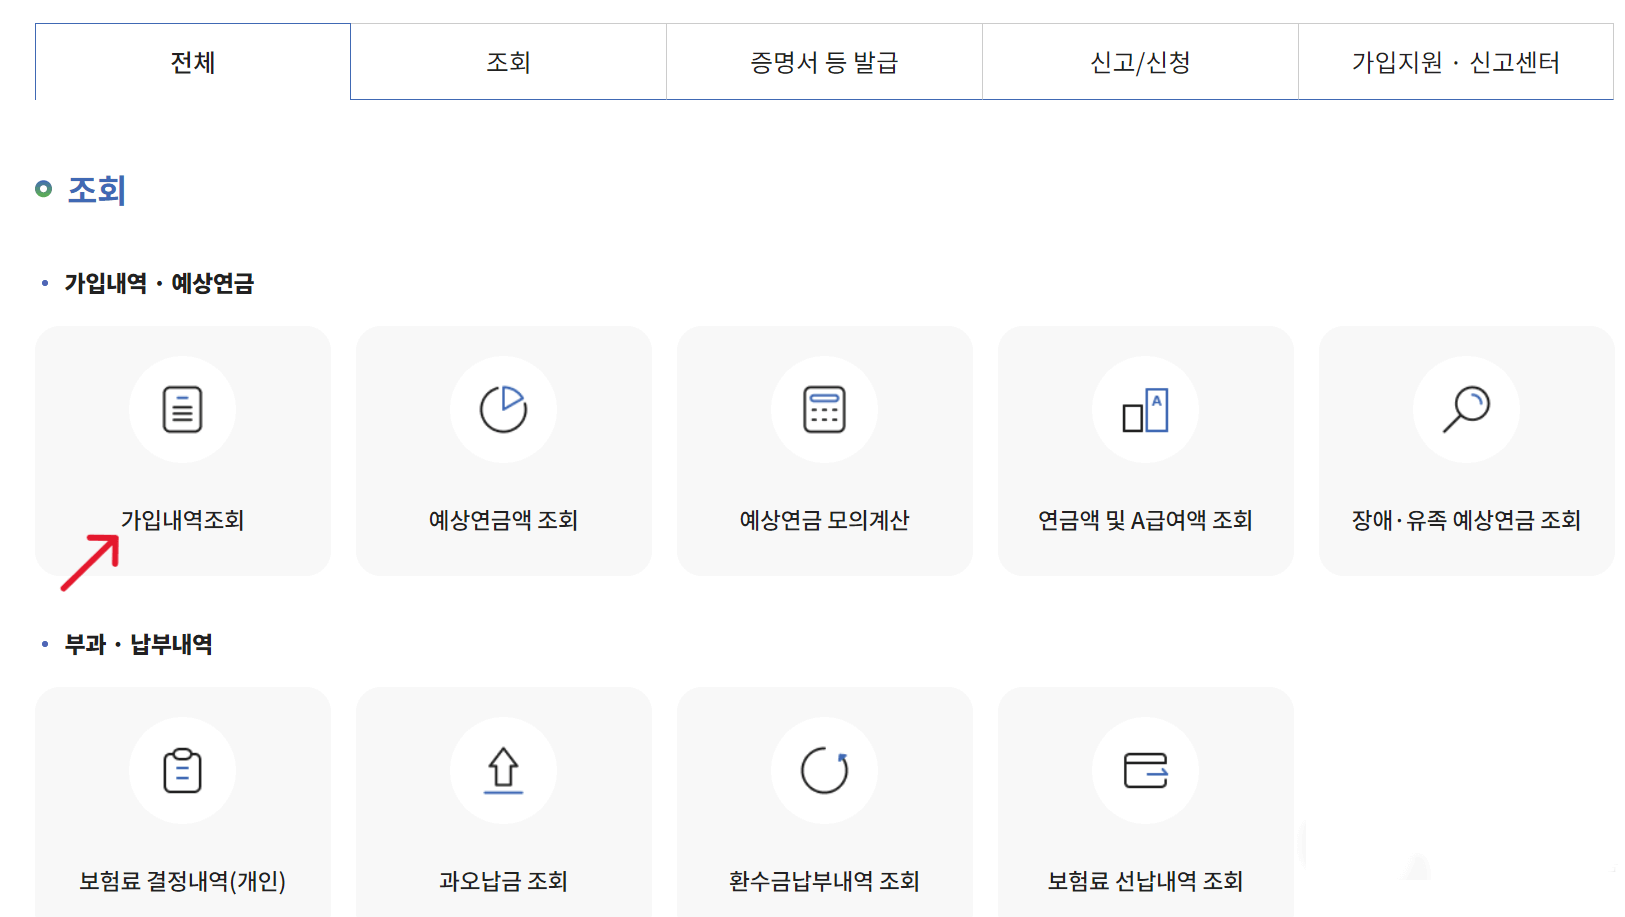Open the 조회 tab
The height and width of the screenshot is (917, 1625).
(508, 61)
